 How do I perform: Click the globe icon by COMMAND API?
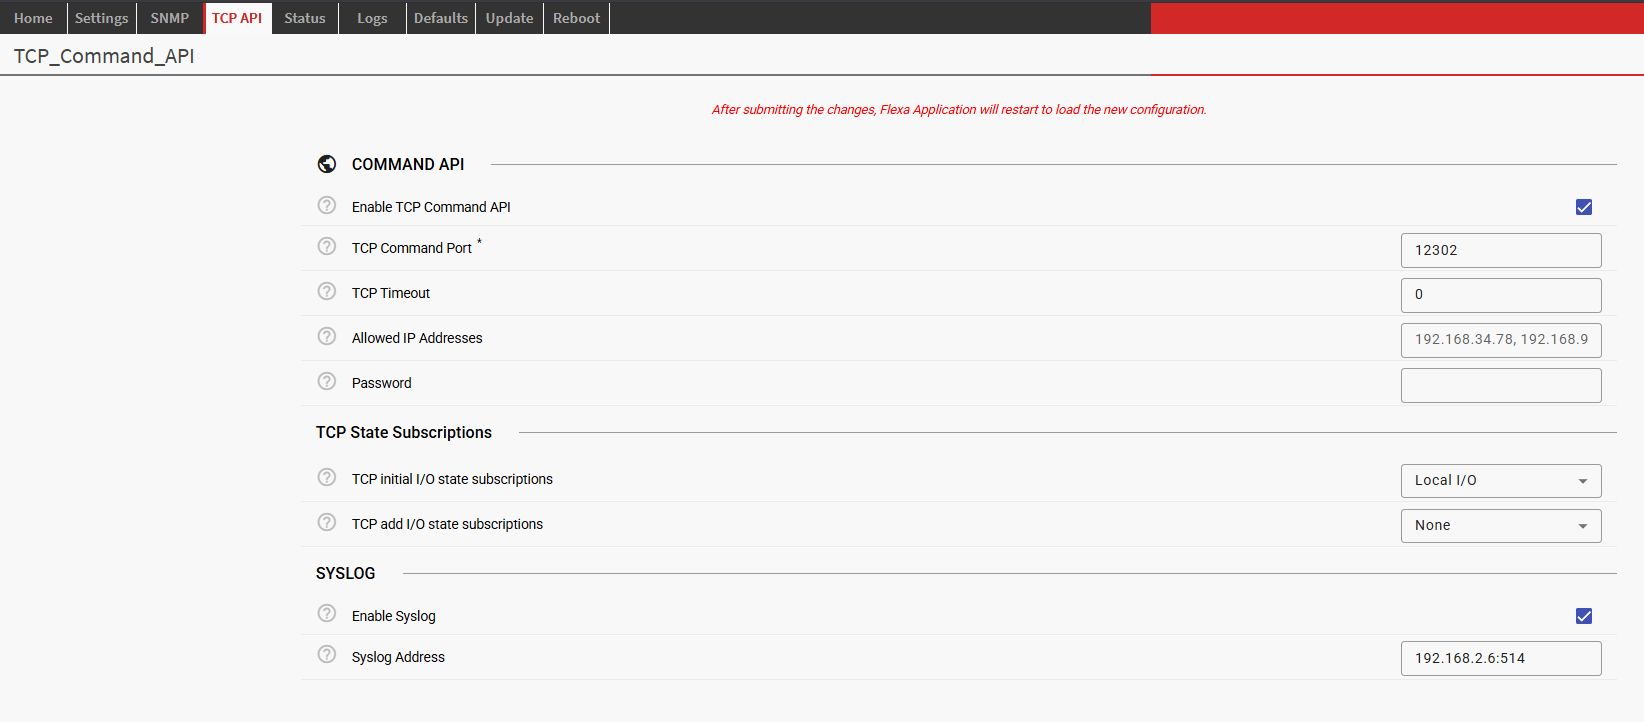[327, 164]
